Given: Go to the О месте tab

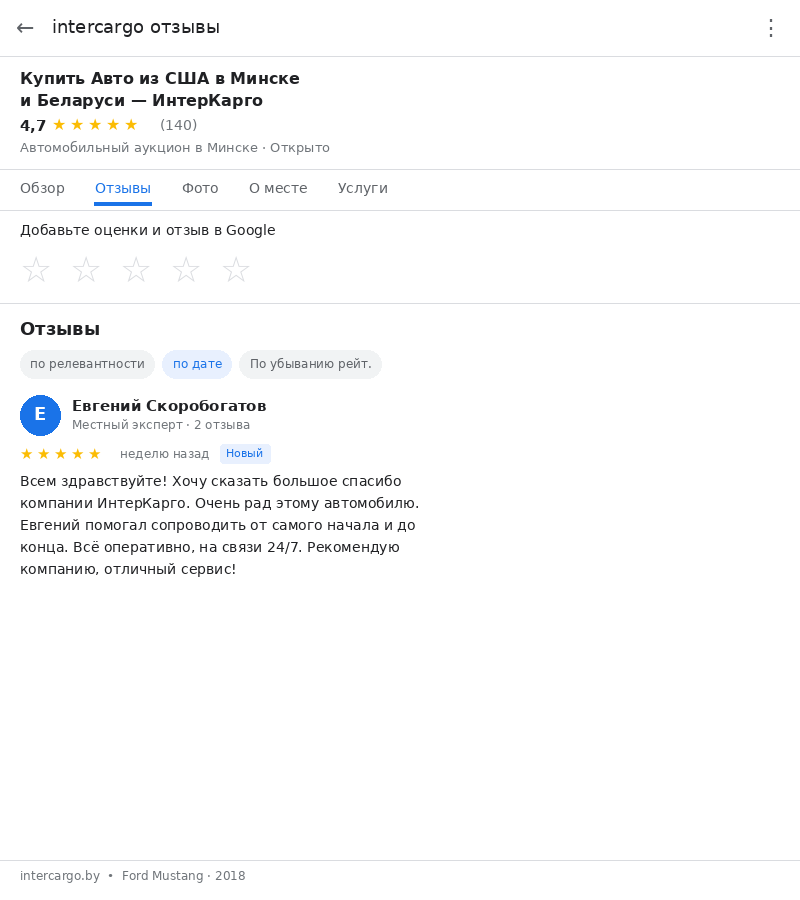Looking at the screenshot, I should [x=278, y=188].
